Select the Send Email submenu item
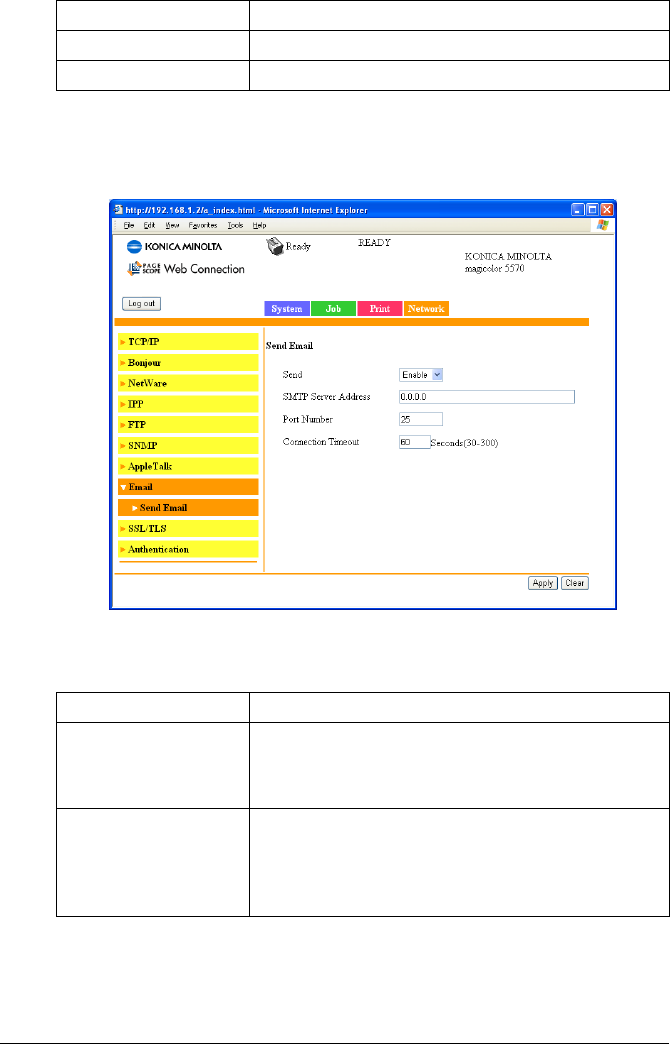670x1044 pixels. tap(188, 507)
